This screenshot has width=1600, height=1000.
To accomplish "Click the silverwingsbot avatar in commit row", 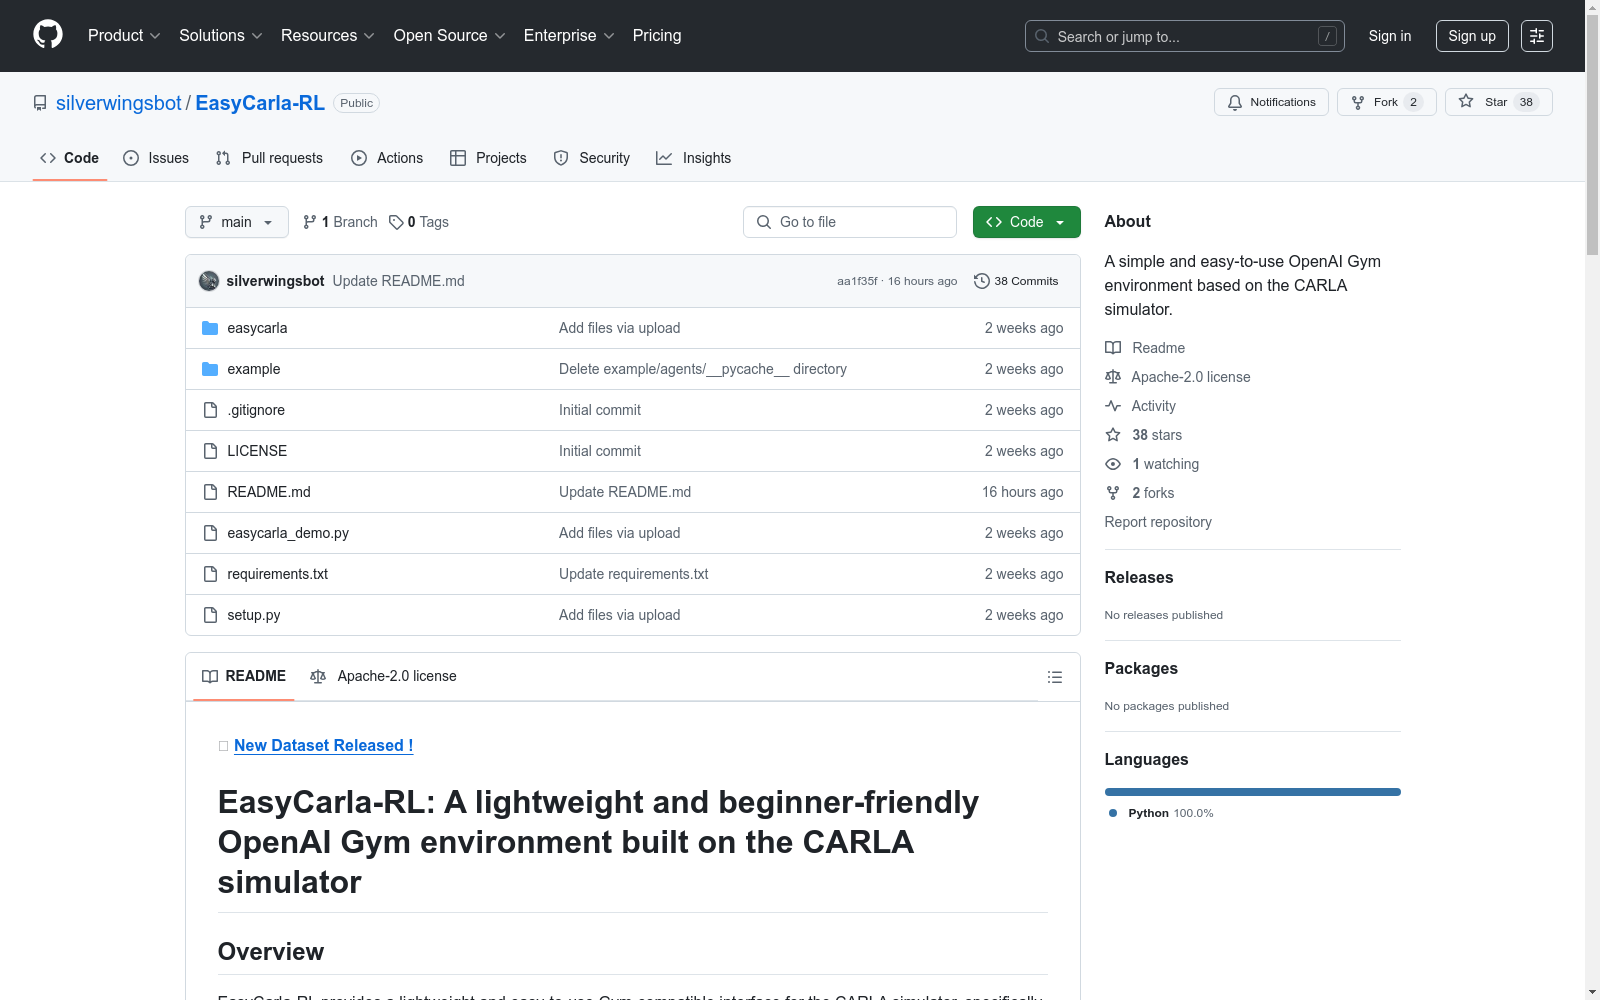I will coord(209,281).
